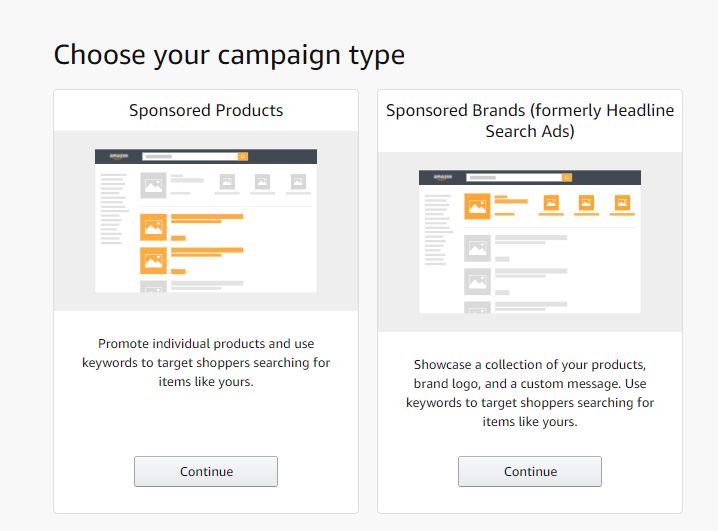This screenshot has height=531, width=718.
Task: Click the Sponsored Brands card title
Action: click(530, 120)
